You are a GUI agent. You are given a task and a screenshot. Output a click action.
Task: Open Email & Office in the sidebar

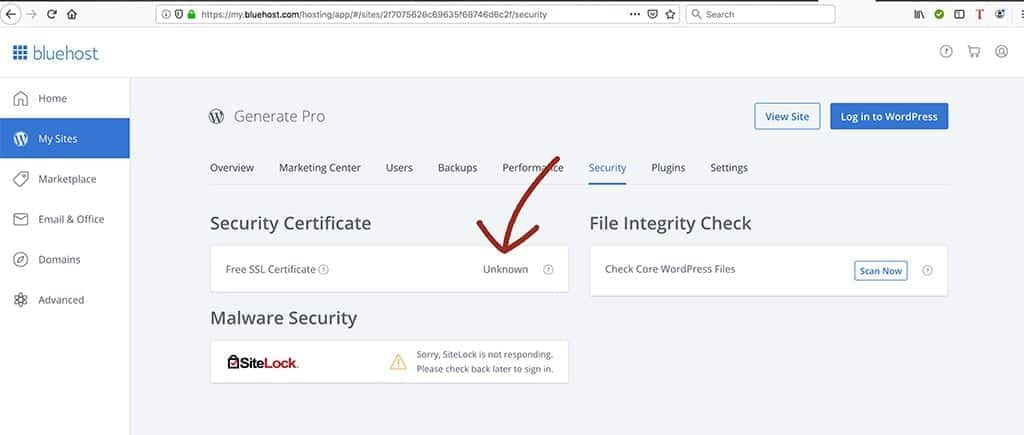[70, 219]
